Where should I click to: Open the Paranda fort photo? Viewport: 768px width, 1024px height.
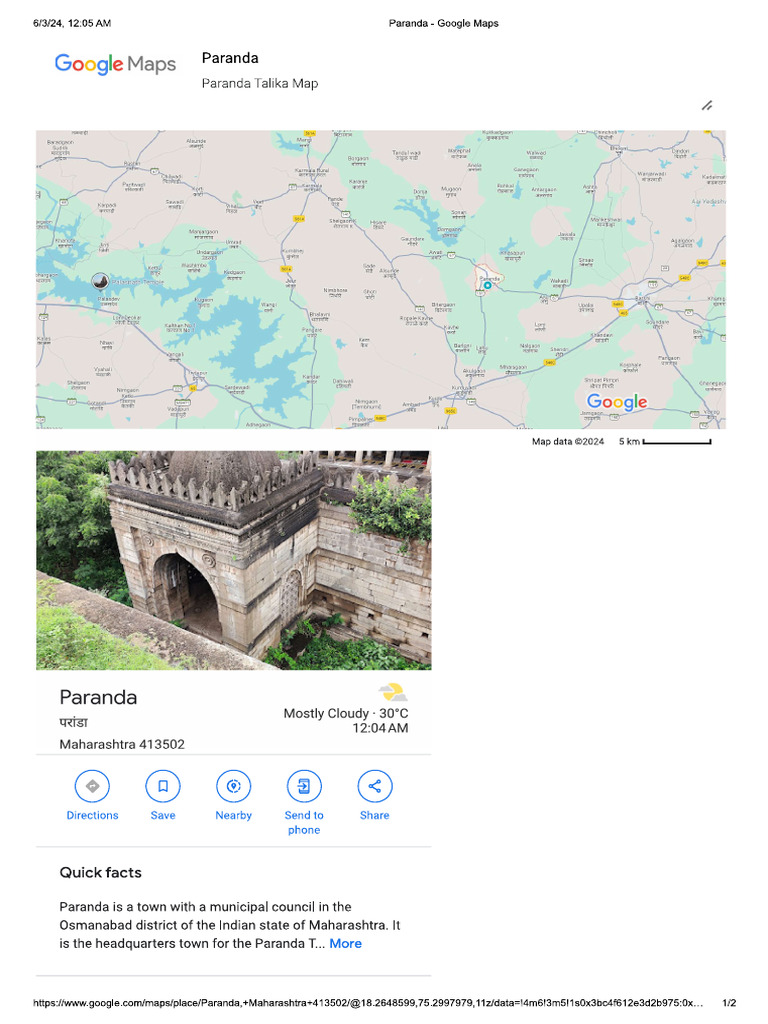233,560
